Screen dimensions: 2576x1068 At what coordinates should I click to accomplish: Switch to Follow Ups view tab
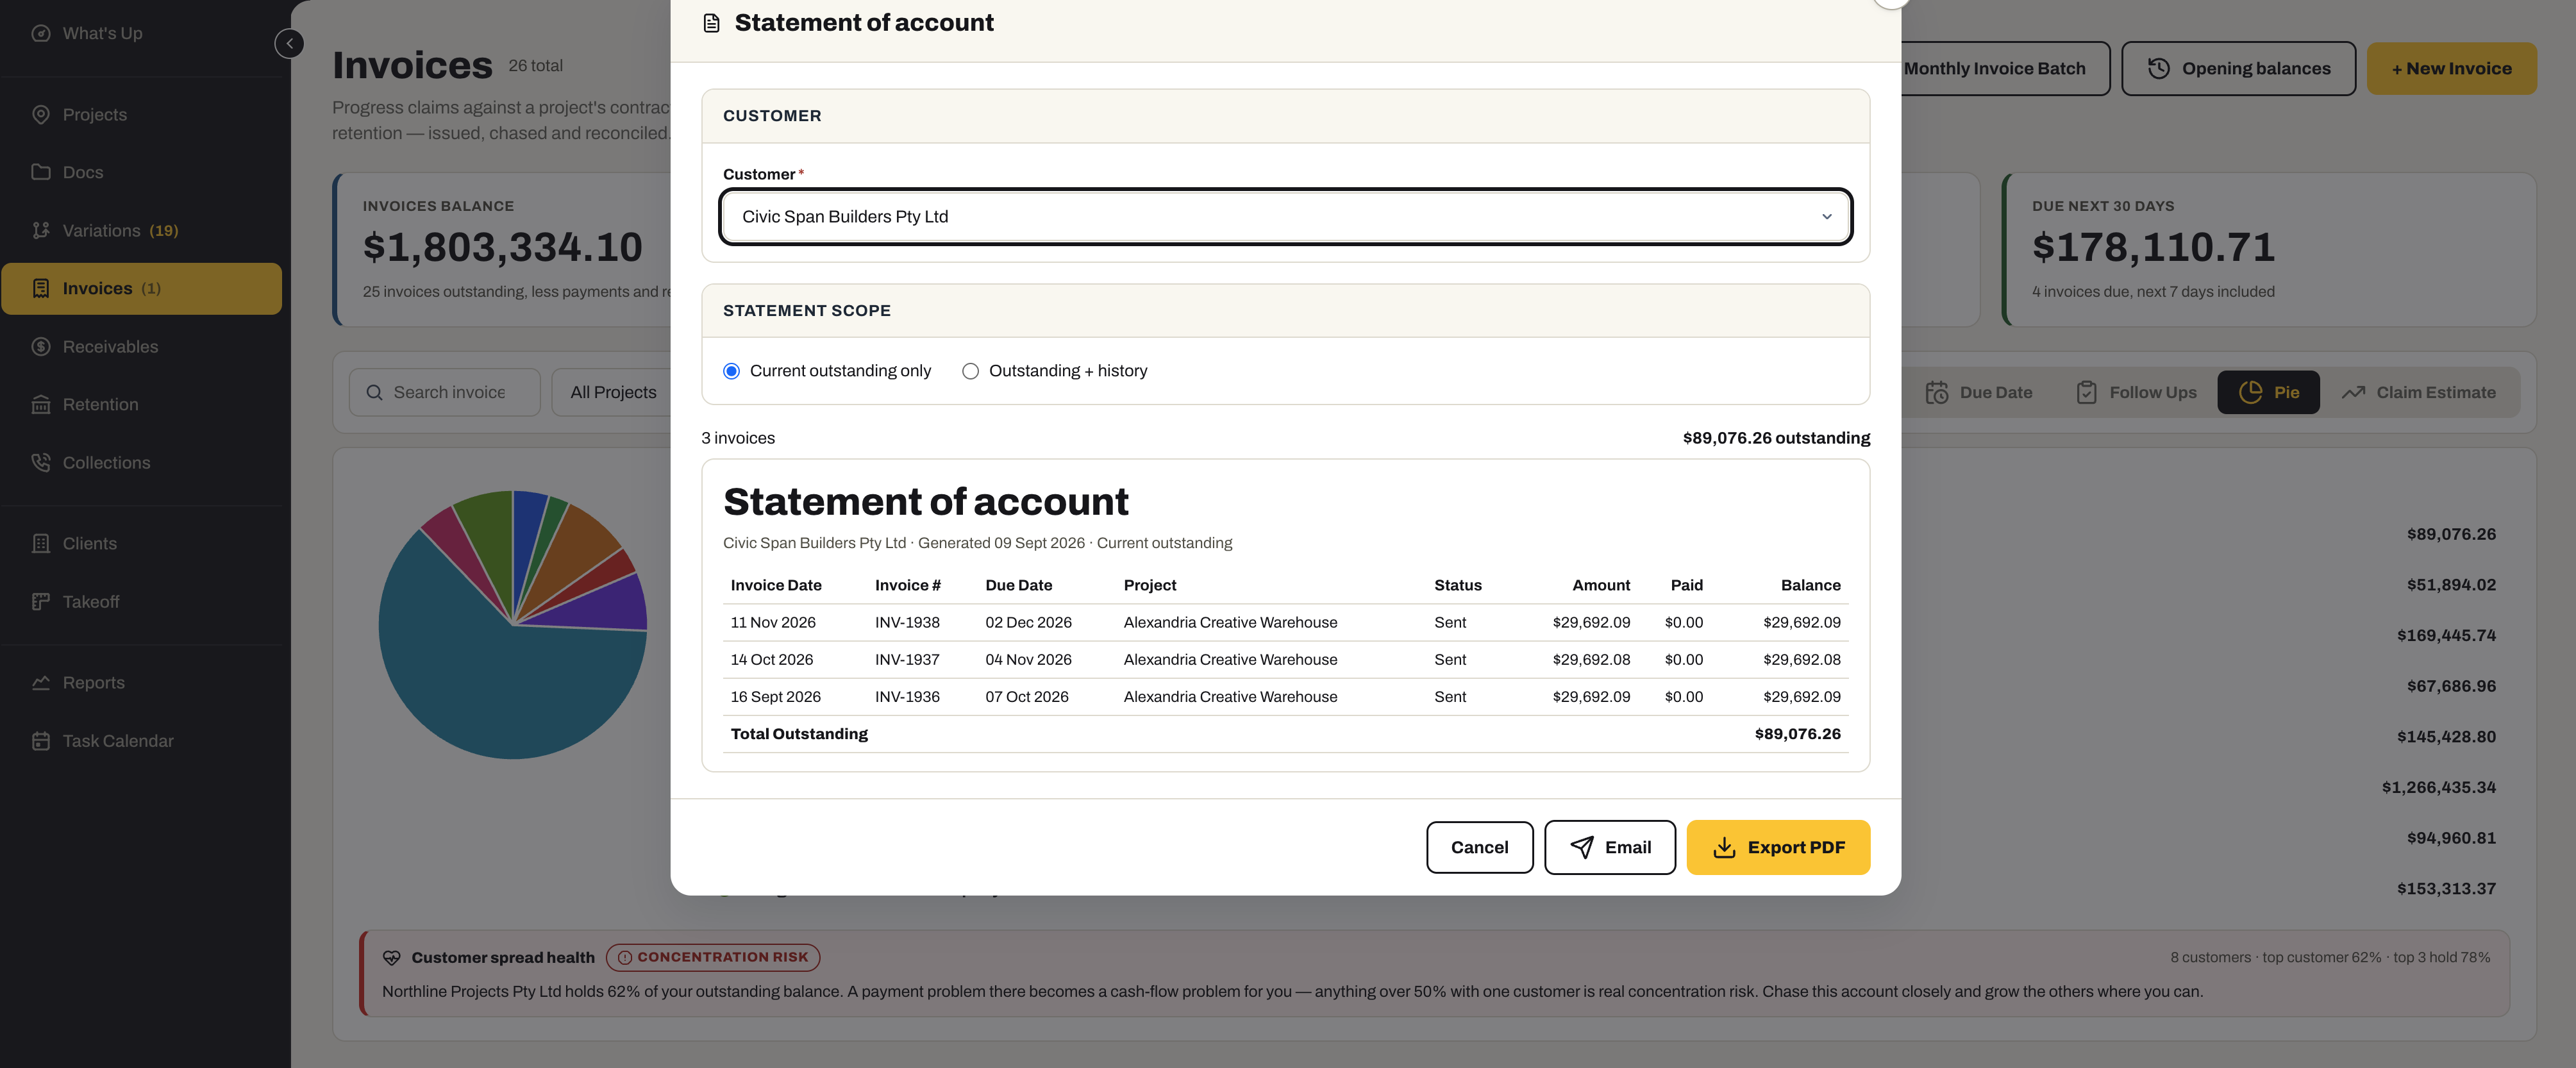click(2137, 393)
